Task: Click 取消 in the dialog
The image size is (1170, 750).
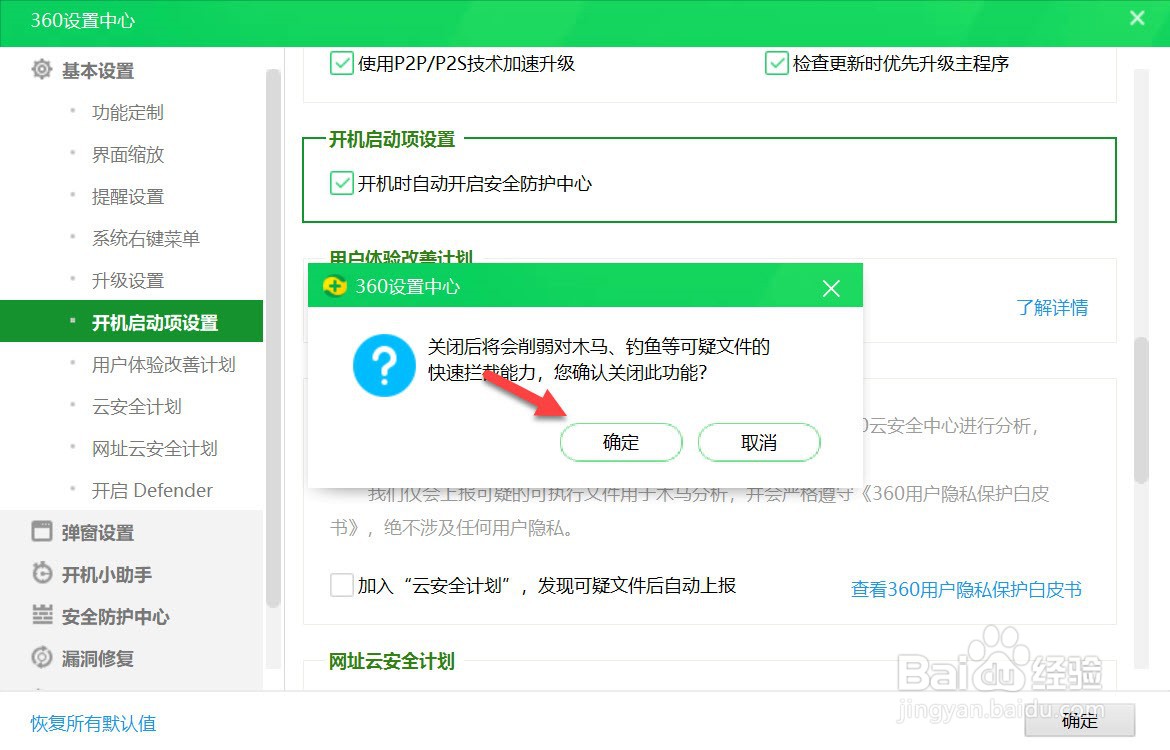Action: coord(759,443)
